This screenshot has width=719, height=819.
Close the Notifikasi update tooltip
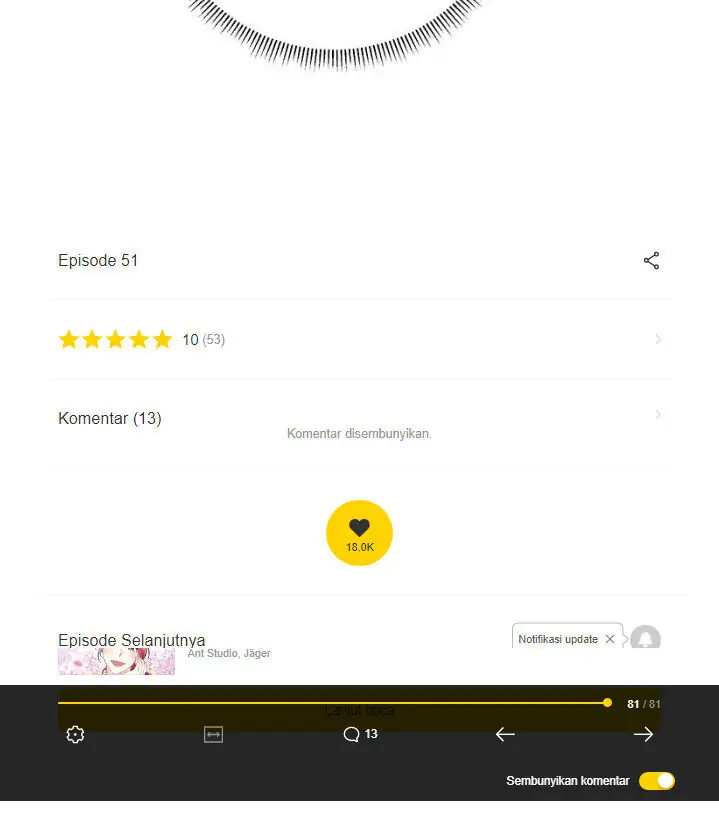coord(609,639)
